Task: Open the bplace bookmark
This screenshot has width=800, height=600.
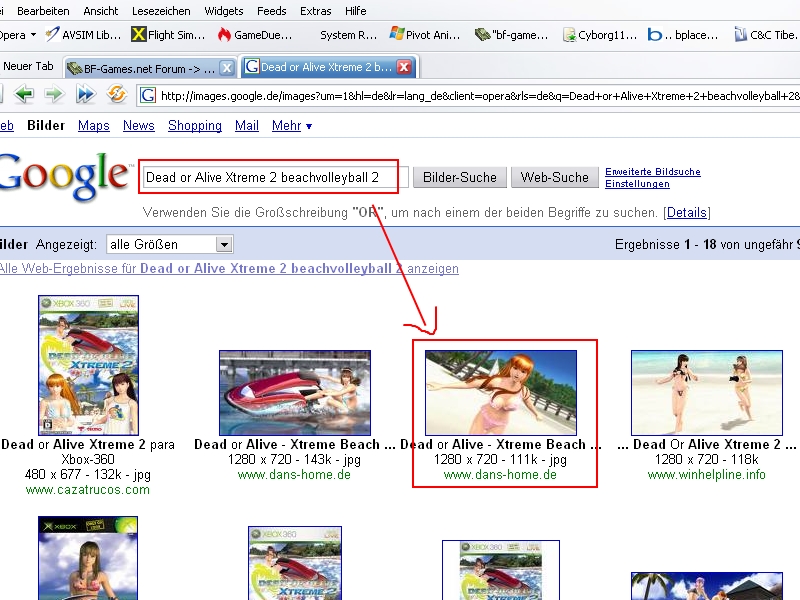Action: (683, 35)
